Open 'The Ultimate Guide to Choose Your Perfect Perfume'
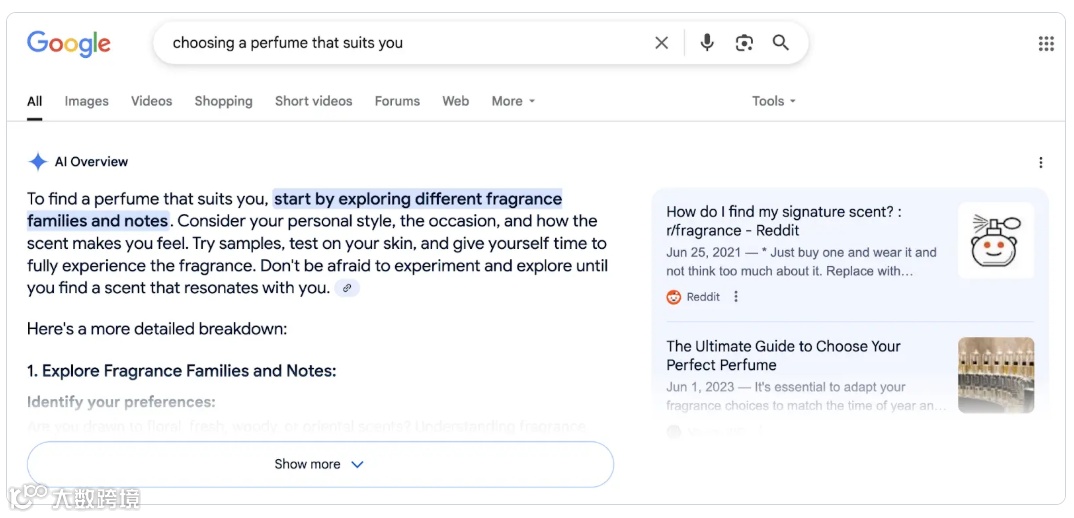Image resolution: width=1074 pixels, height=518 pixels. point(783,356)
